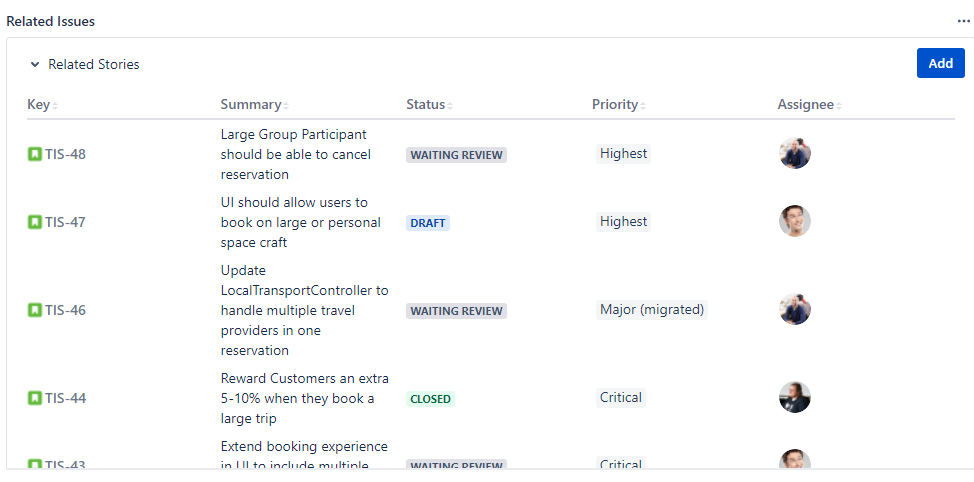Open the Related Issues more options menu
The height and width of the screenshot is (482, 974).
coord(963,21)
